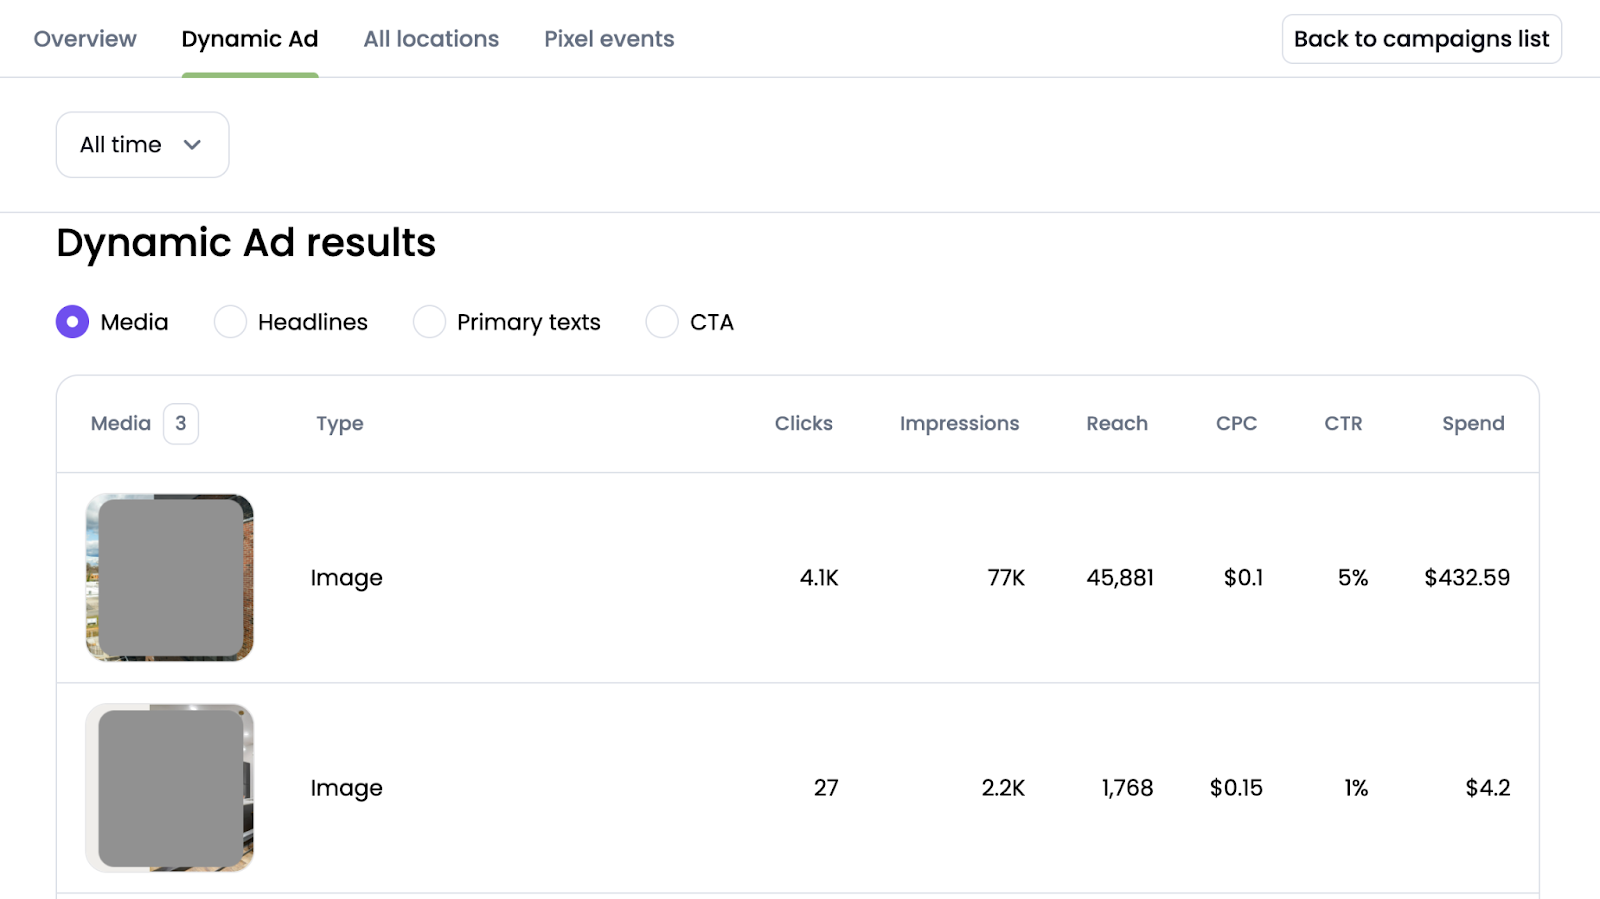Click the Reach column header
Screen dimensions: 1600x899
[1117, 424]
